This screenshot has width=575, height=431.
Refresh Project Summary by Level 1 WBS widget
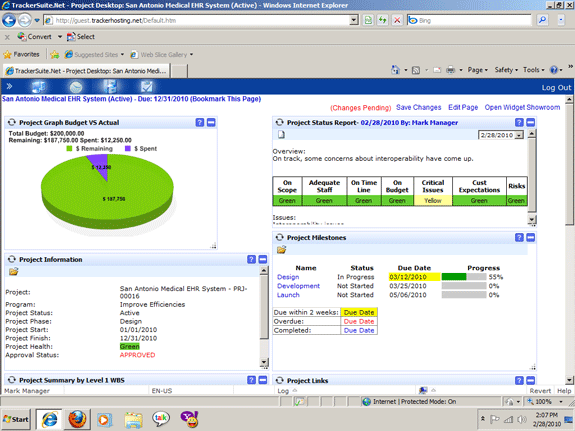coord(12,380)
